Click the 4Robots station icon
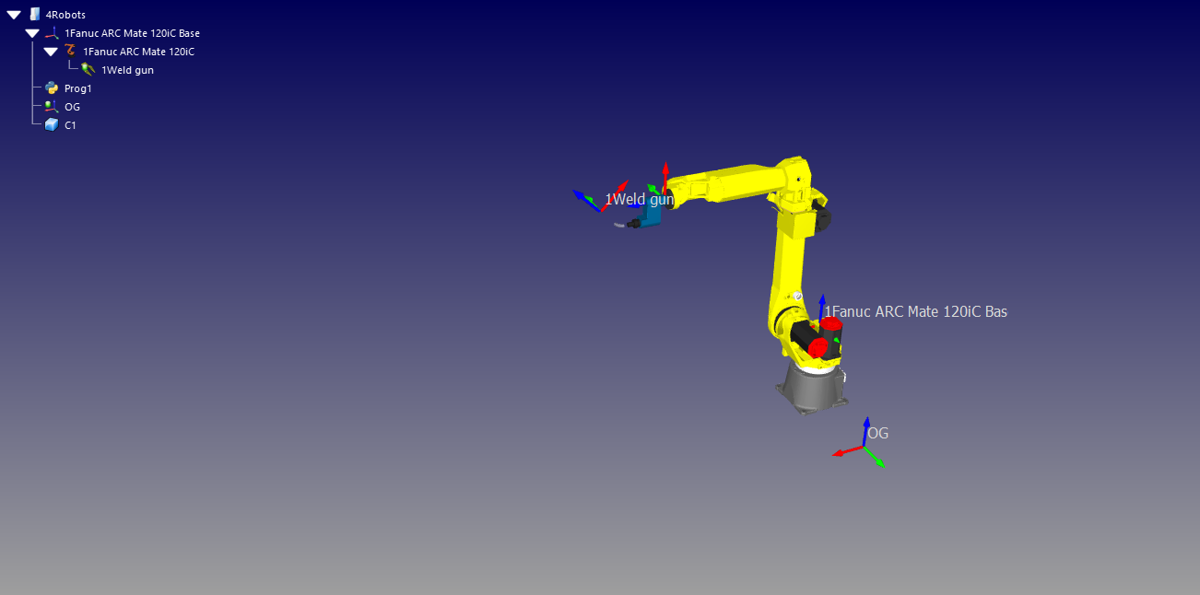Viewport: 1200px width, 595px height. pos(33,15)
